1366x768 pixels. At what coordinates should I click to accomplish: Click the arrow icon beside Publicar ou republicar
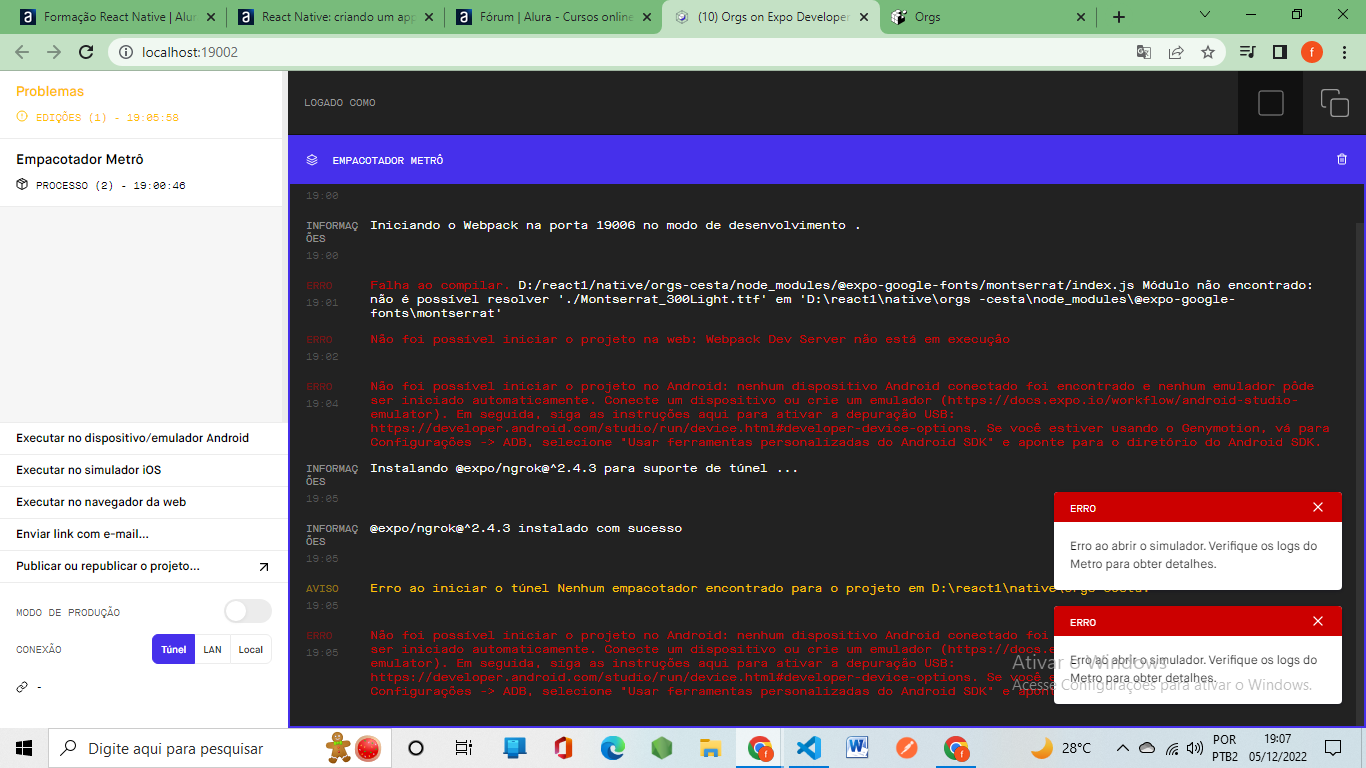[x=264, y=567]
